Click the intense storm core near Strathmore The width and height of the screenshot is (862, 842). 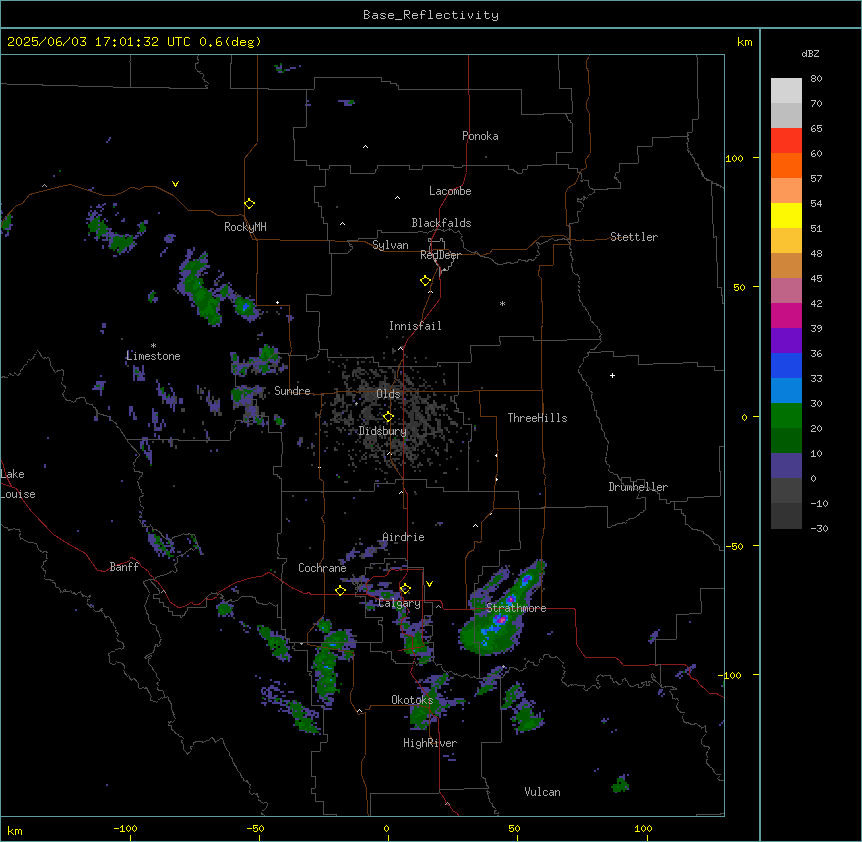click(x=500, y=619)
